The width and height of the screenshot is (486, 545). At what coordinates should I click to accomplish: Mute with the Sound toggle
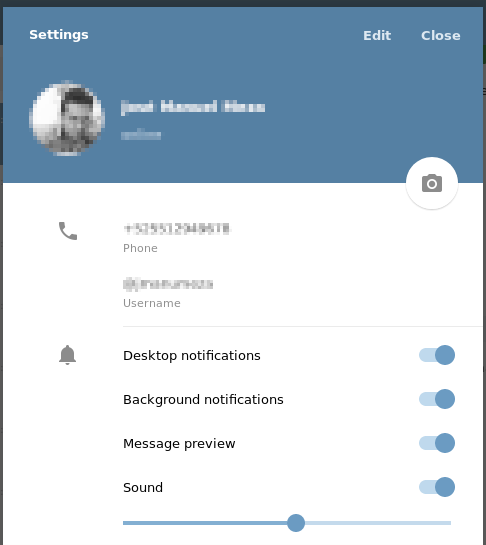coord(437,487)
